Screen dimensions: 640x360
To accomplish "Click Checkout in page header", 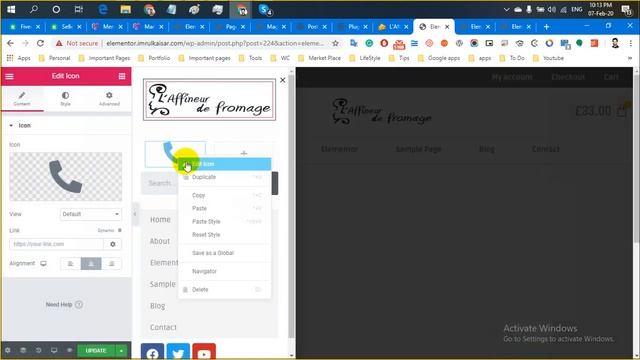I will click(568, 77).
